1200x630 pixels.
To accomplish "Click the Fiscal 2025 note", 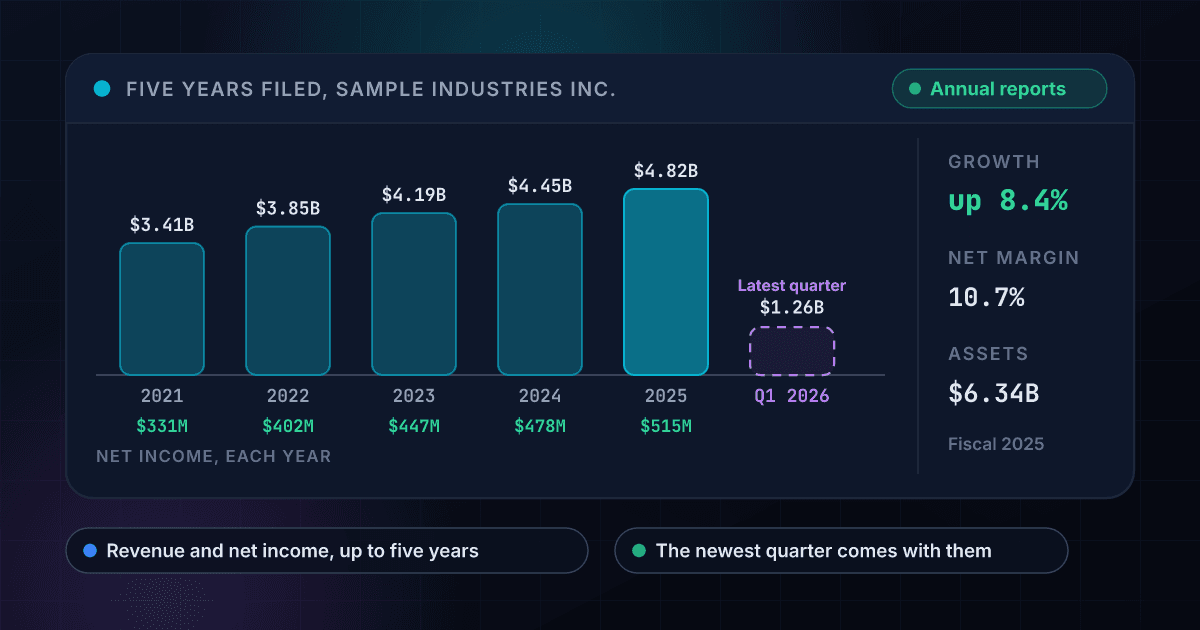I will 996,443.
